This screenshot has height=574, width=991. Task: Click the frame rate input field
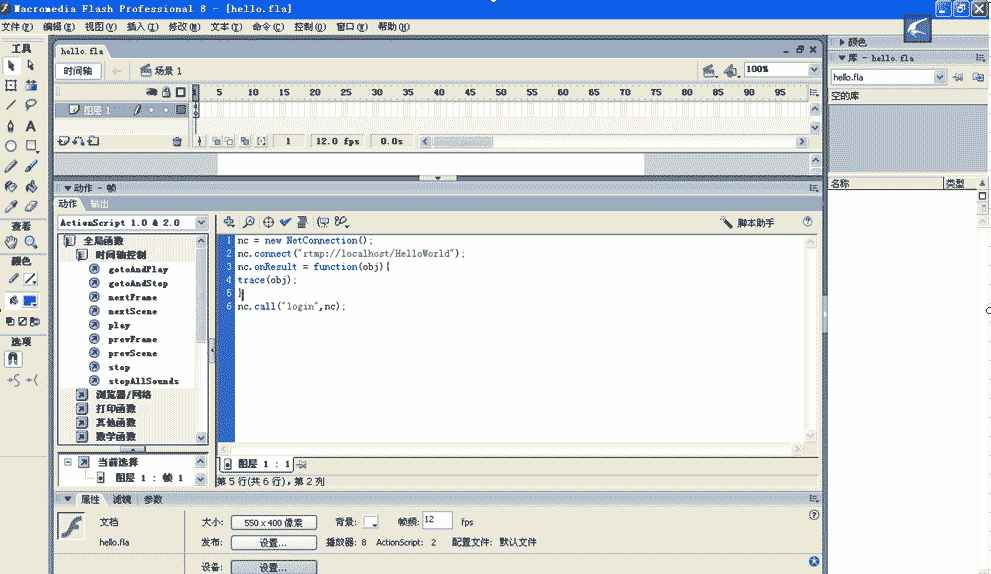coord(437,520)
